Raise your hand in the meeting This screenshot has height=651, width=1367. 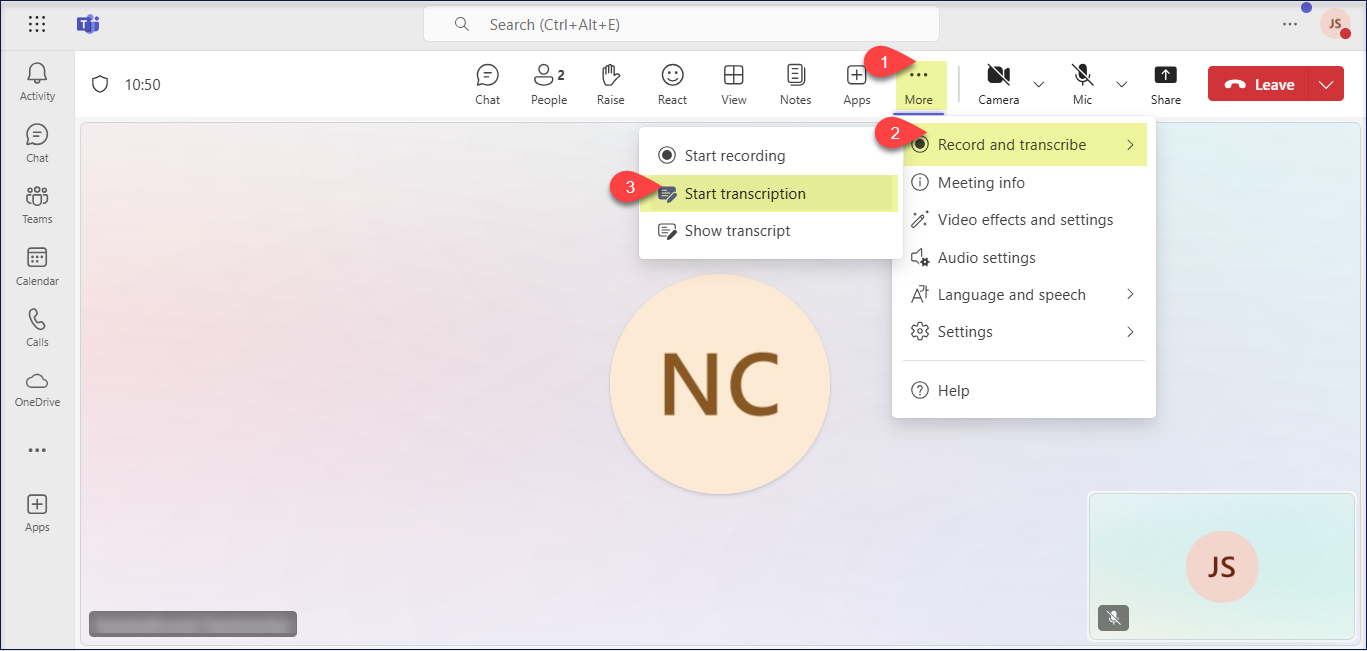click(x=610, y=84)
